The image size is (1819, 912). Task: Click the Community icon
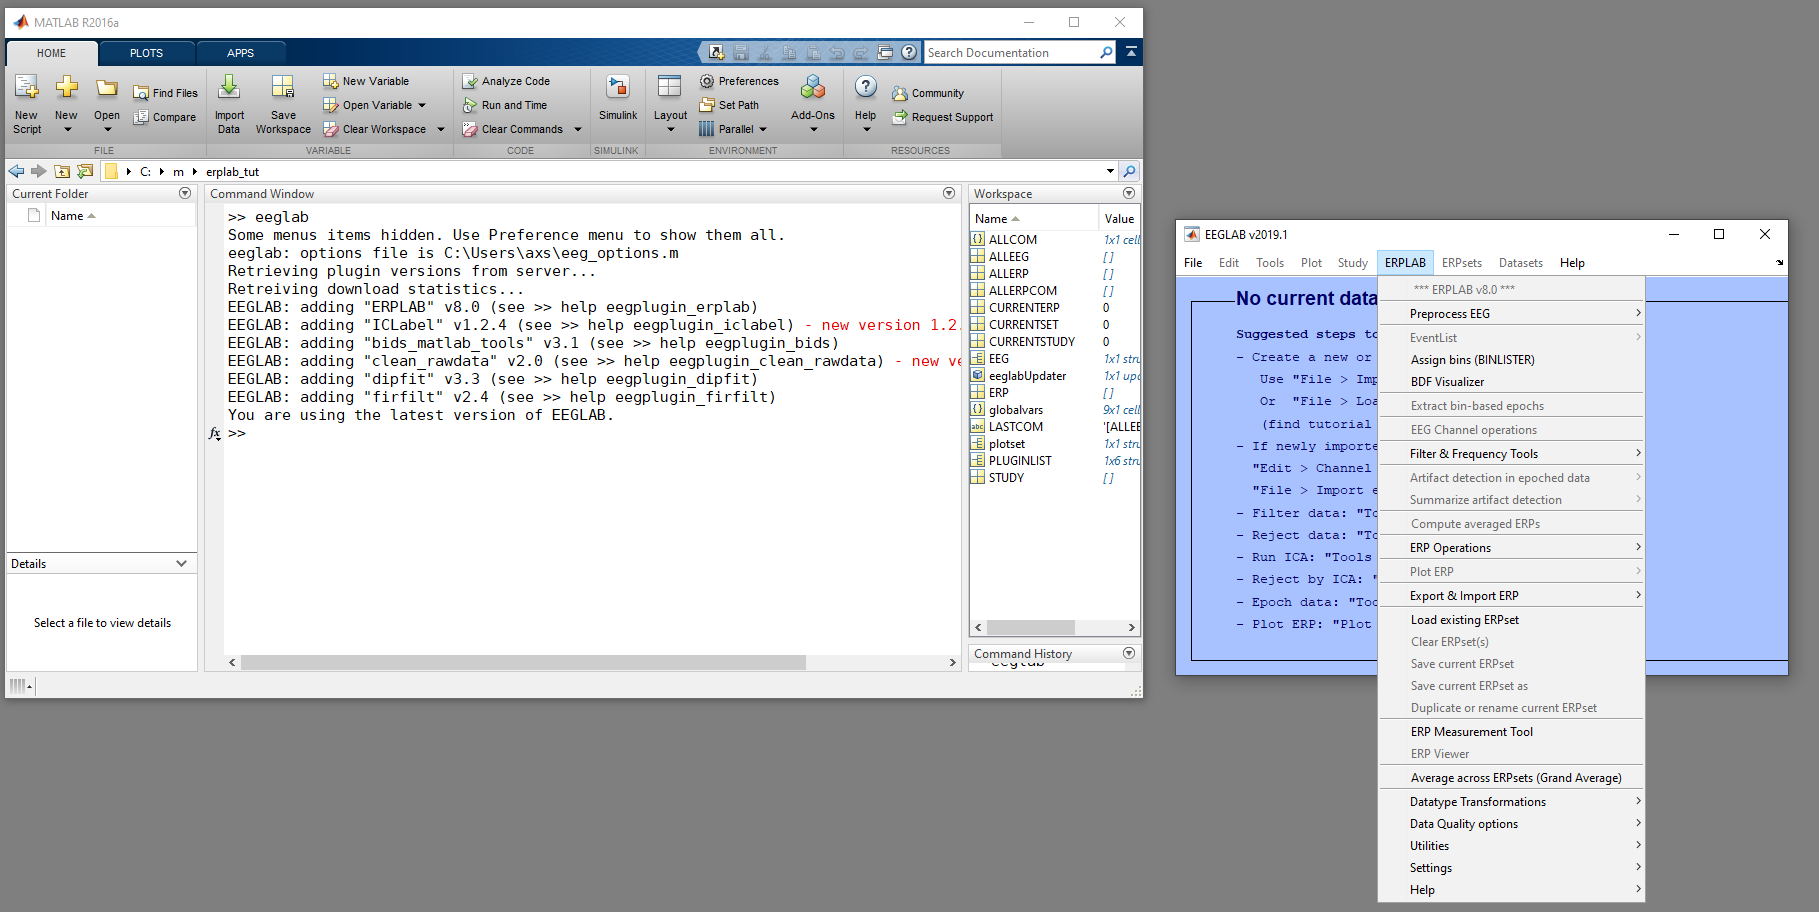click(x=900, y=93)
